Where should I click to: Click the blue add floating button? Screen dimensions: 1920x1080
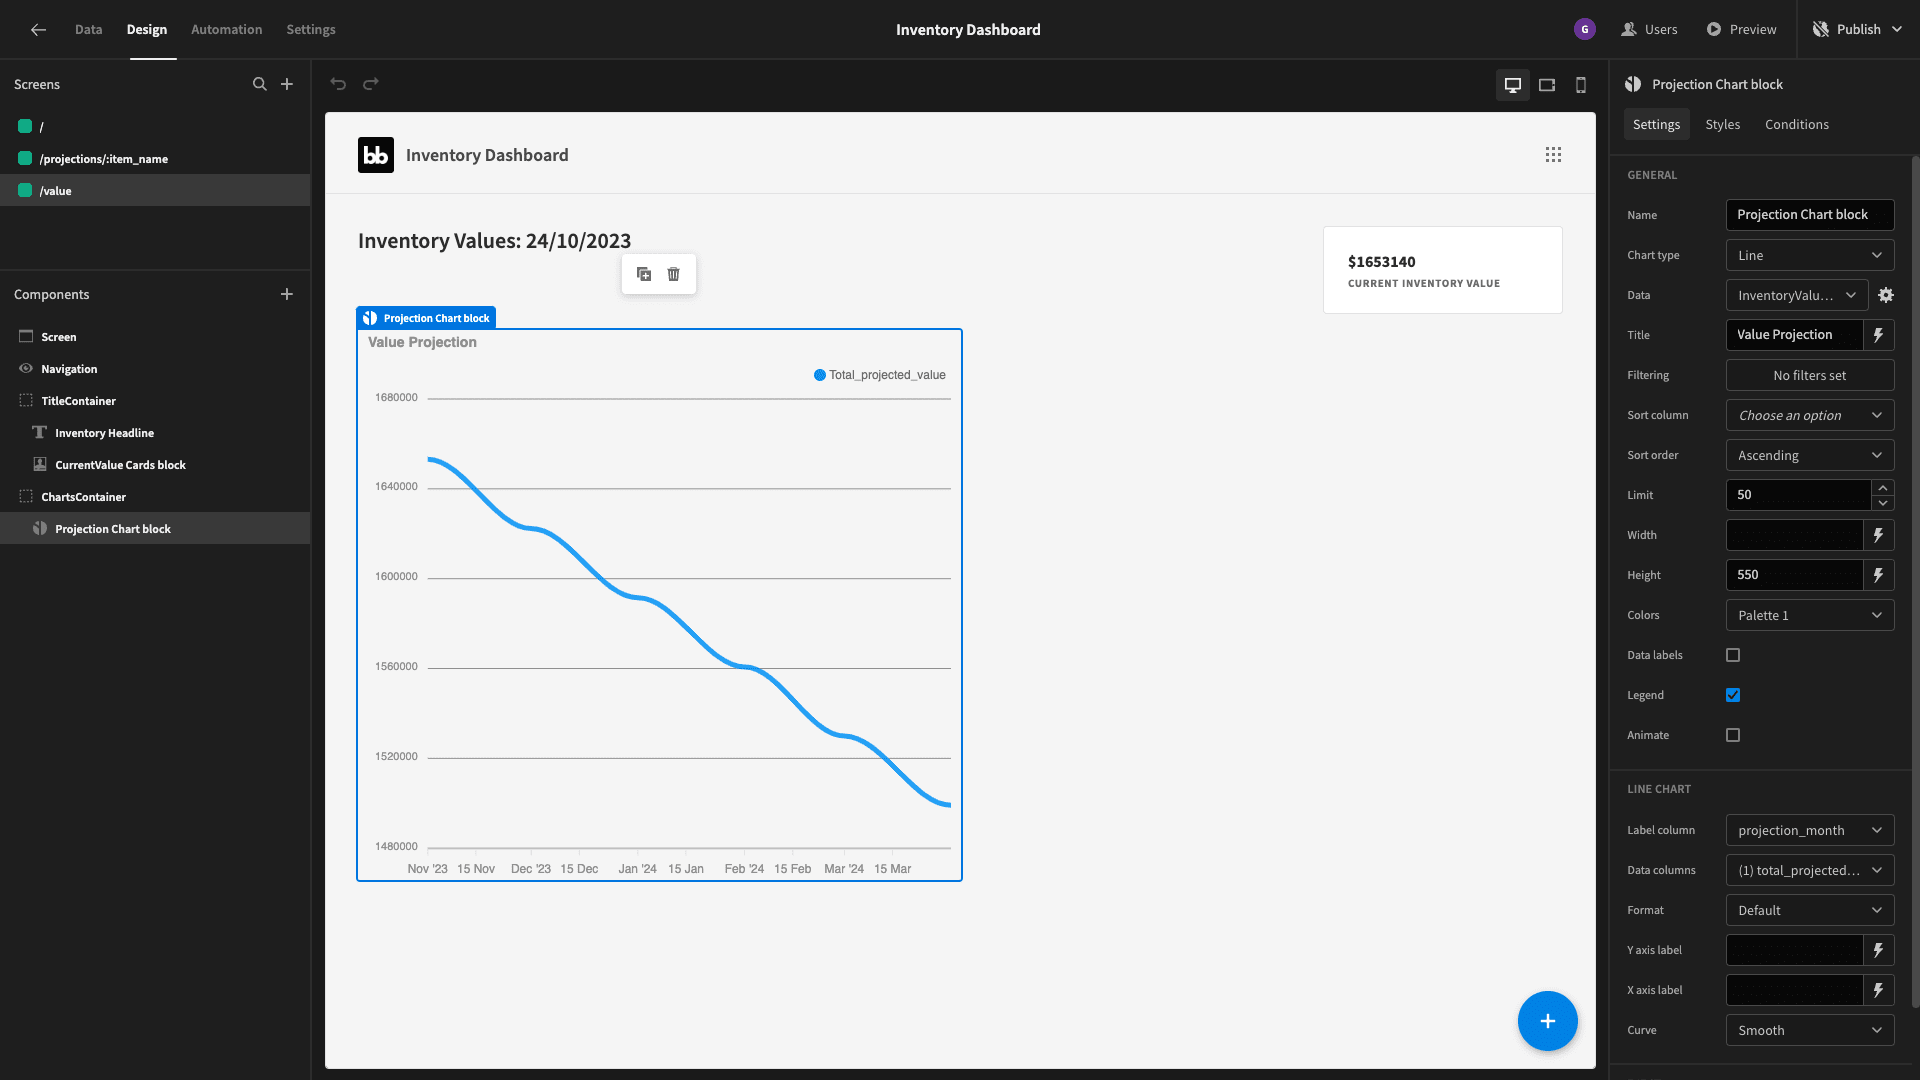[x=1548, y=1021]
